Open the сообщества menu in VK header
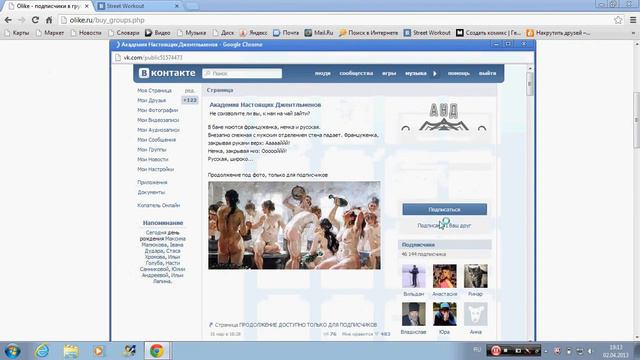The width and height of the screenshot is (640, 360). [x=356, y=73]
